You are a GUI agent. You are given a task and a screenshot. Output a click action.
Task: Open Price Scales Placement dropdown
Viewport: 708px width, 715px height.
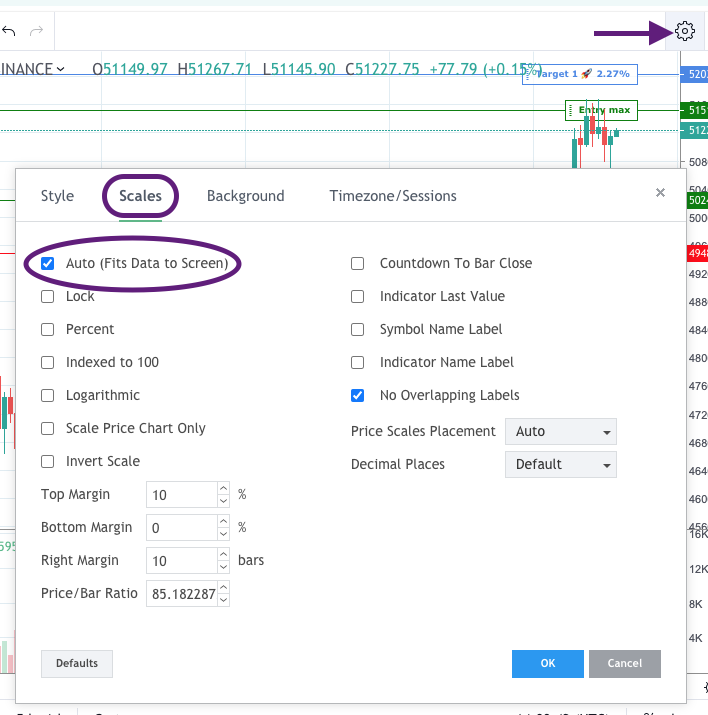(x=560, y=432)
